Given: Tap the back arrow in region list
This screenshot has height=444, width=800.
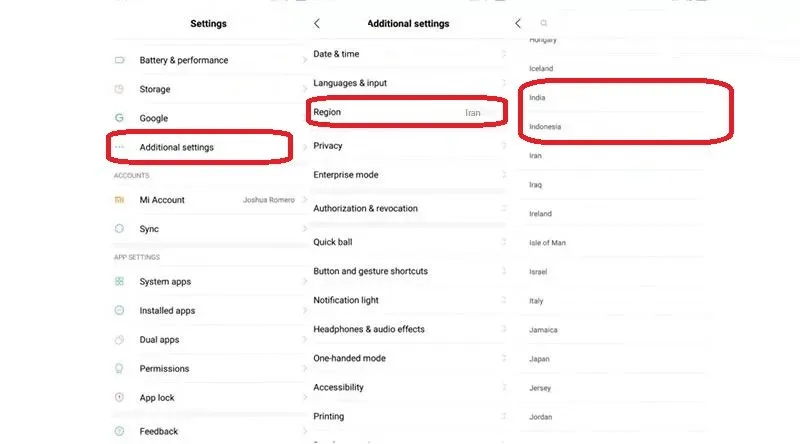Looking at the screenshot, I should 517,23.
